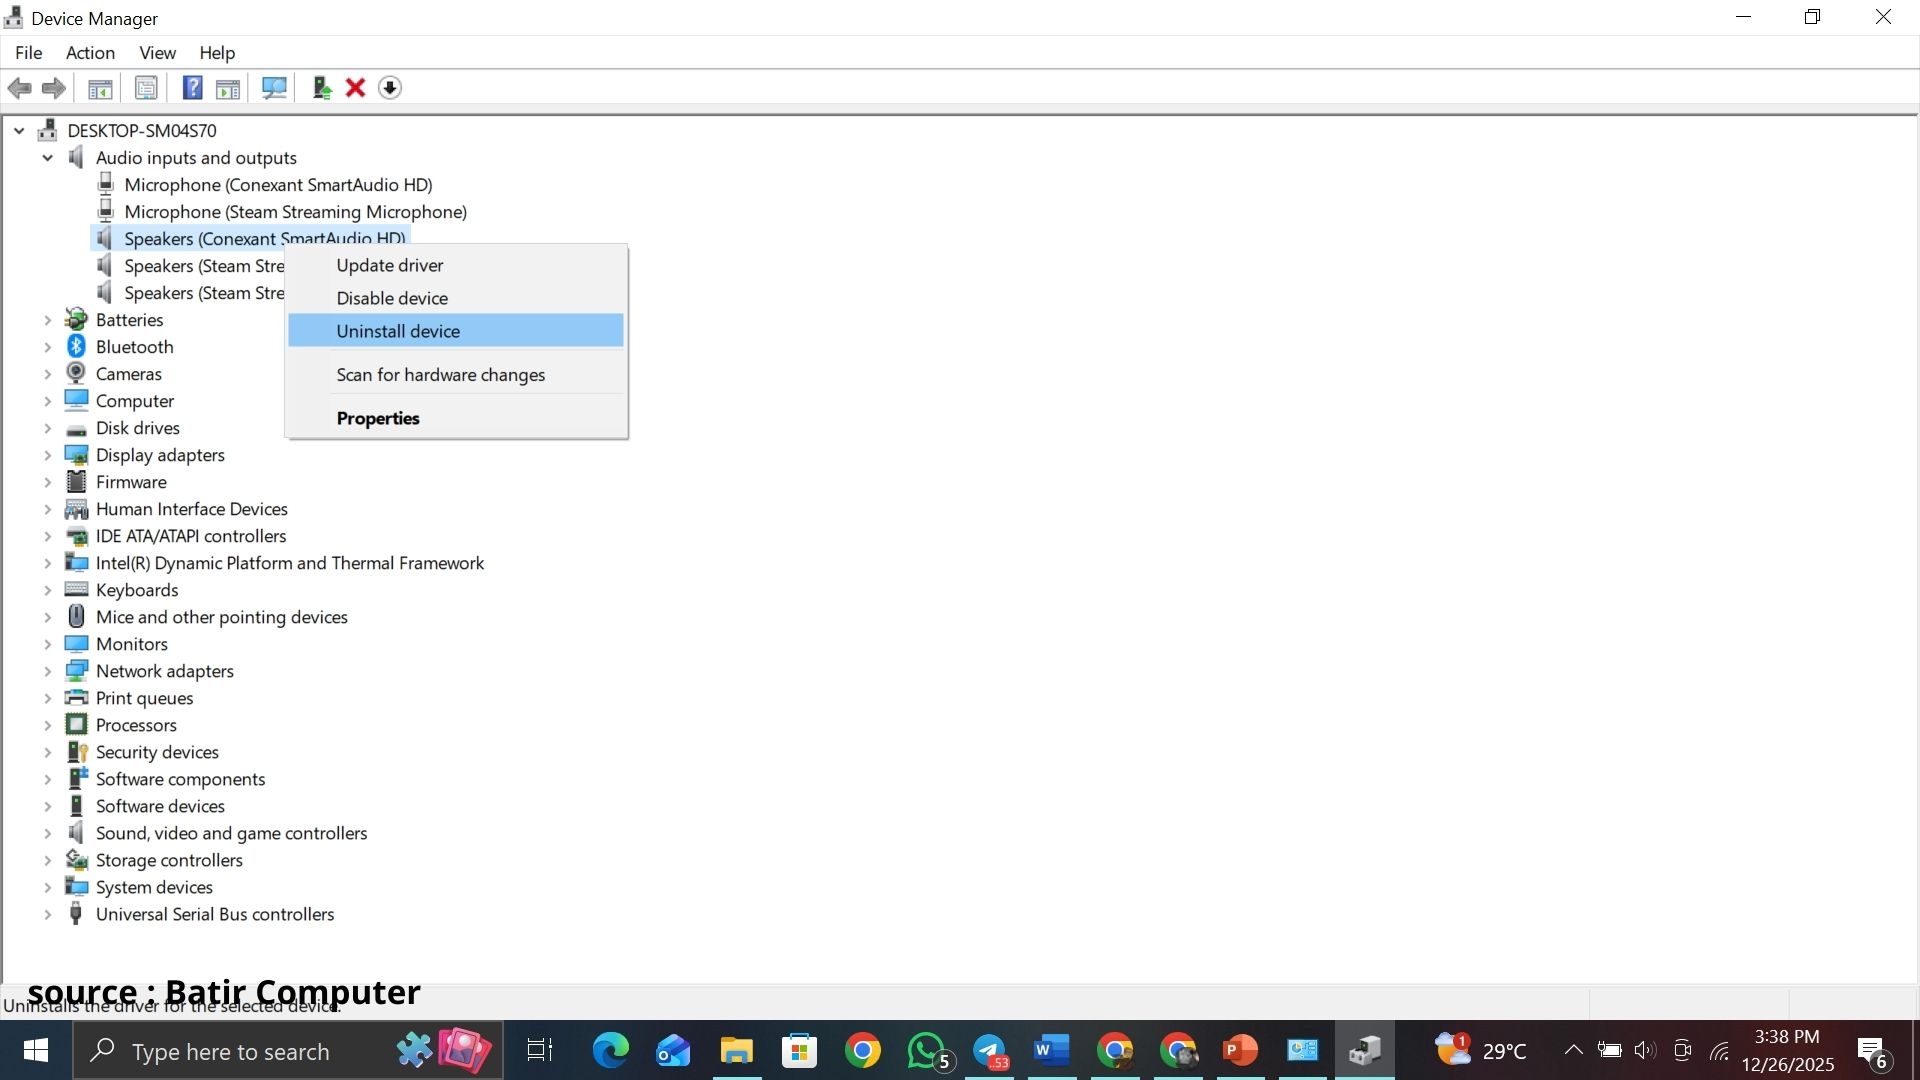The image size is (1920, 1080).
Task: Open the Action menu
Action: [90, 52]
